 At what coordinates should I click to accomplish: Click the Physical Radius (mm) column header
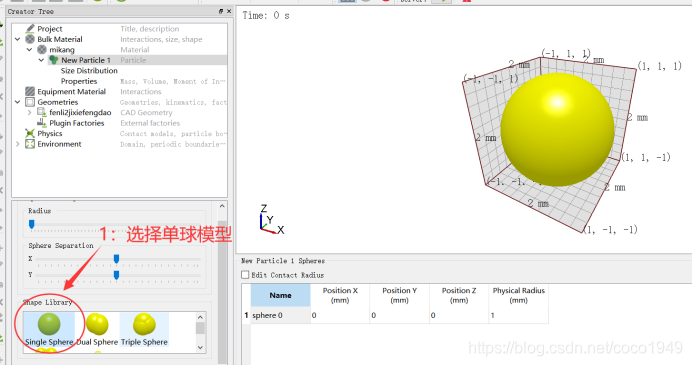[519, 295]
